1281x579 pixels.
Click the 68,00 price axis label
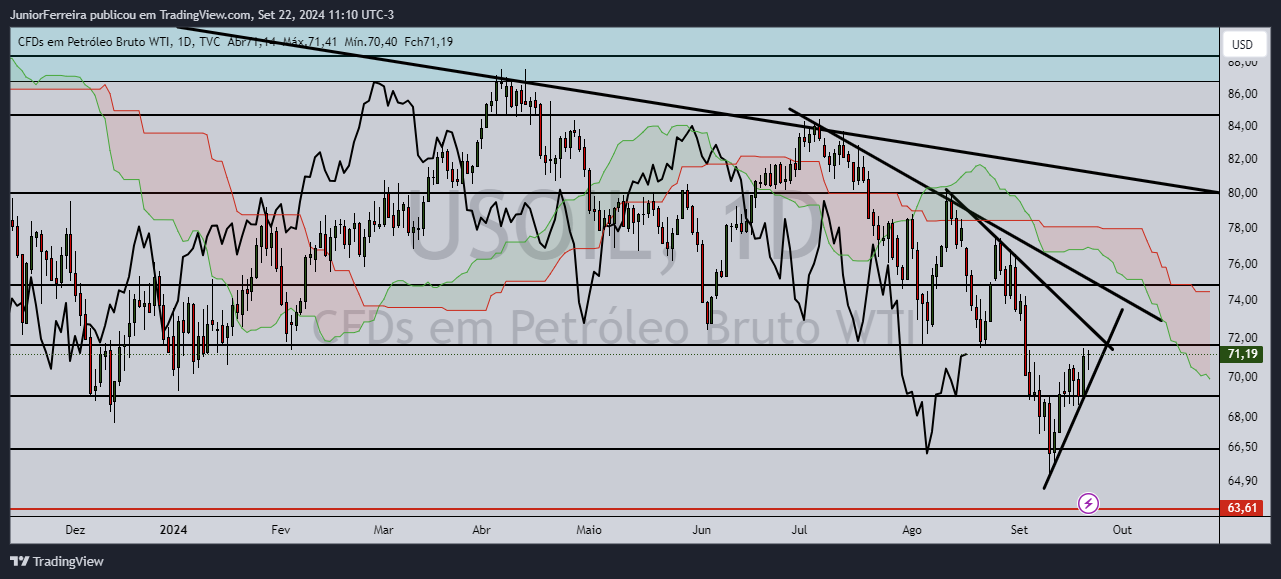click(1242, 417)
